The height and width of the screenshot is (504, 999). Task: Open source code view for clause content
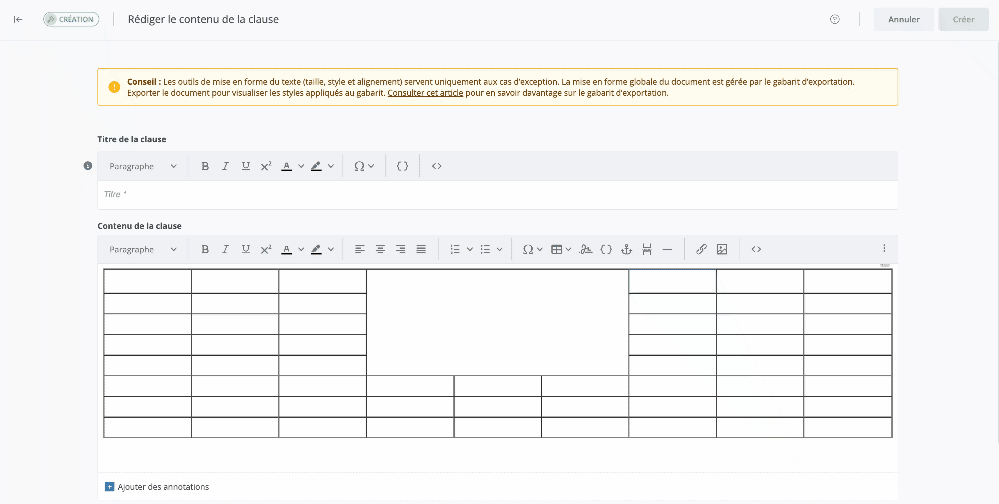(x=756, y=249)
